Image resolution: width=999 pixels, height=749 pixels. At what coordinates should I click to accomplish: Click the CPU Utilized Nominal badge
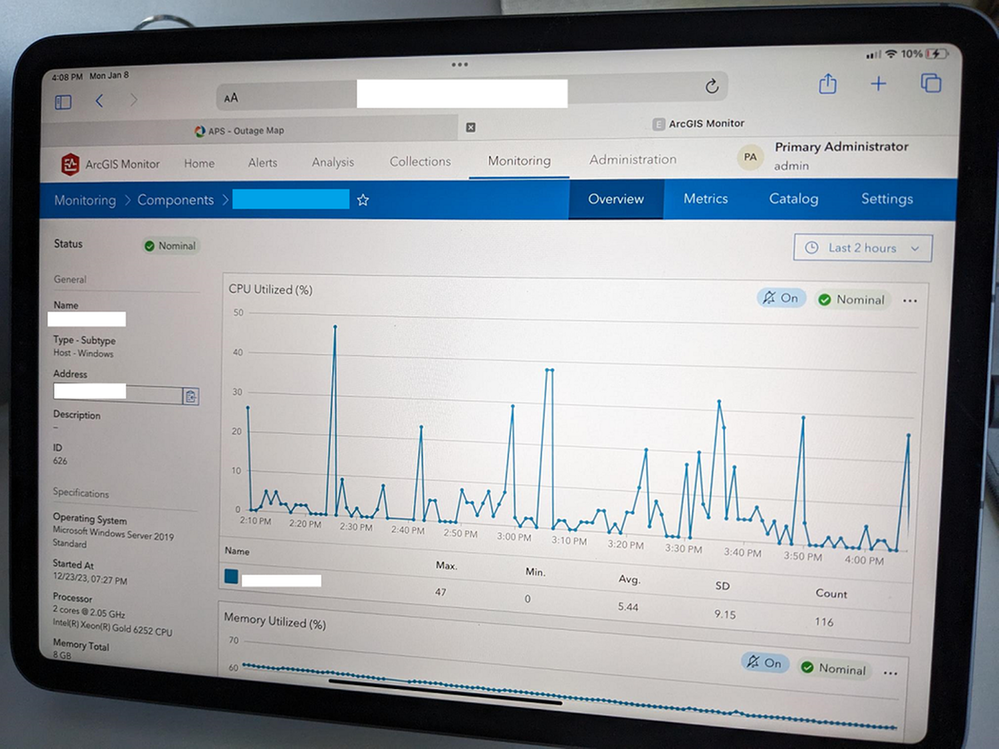pyautogui.click(x=851, y=299)
